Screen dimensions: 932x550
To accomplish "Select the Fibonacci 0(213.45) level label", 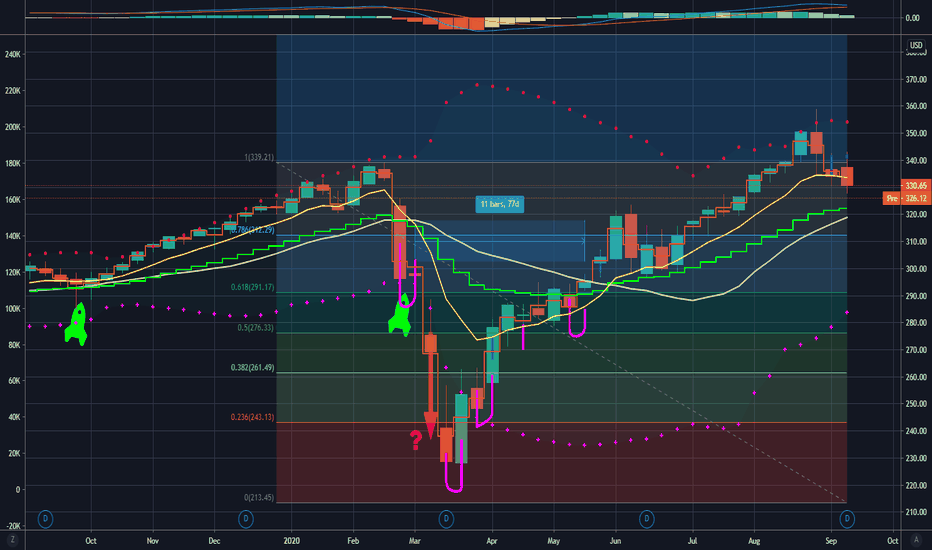I will click(259, 497).
